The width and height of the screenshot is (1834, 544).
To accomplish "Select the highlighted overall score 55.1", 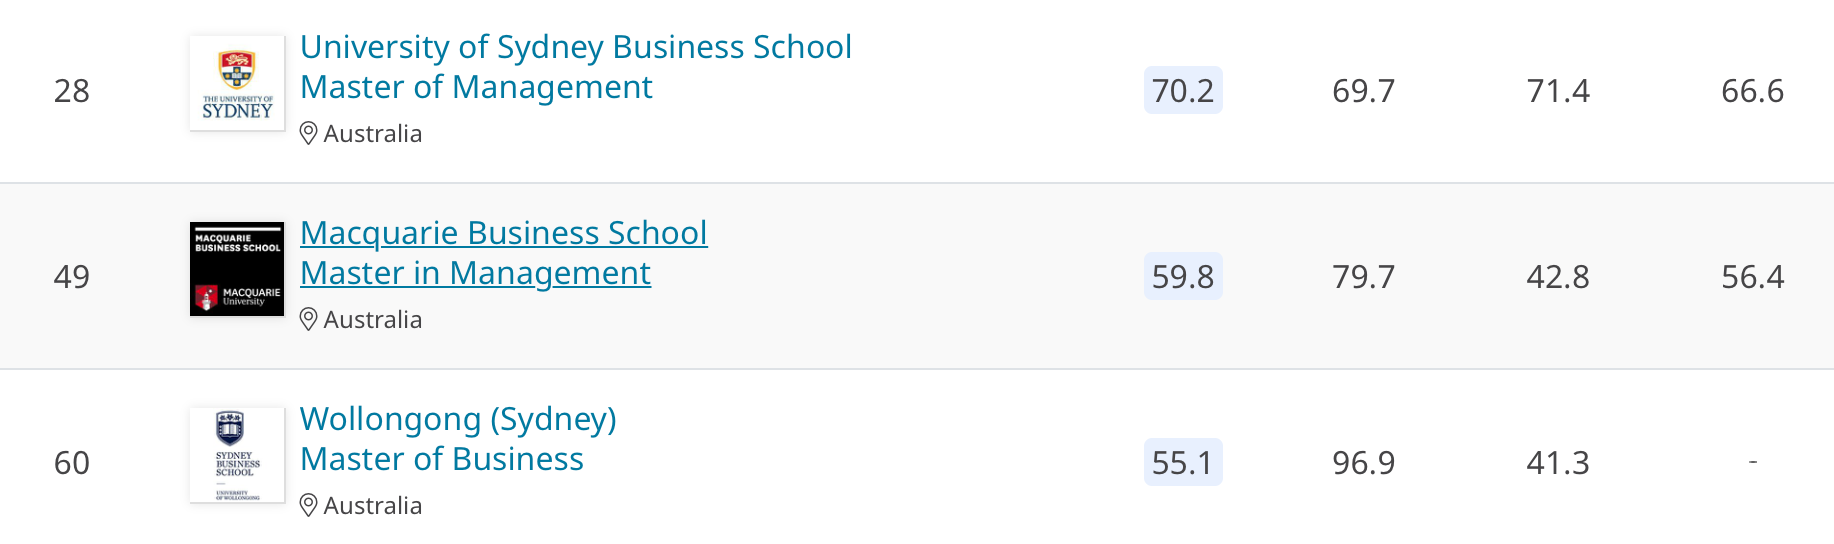I will pos(1183,462).
